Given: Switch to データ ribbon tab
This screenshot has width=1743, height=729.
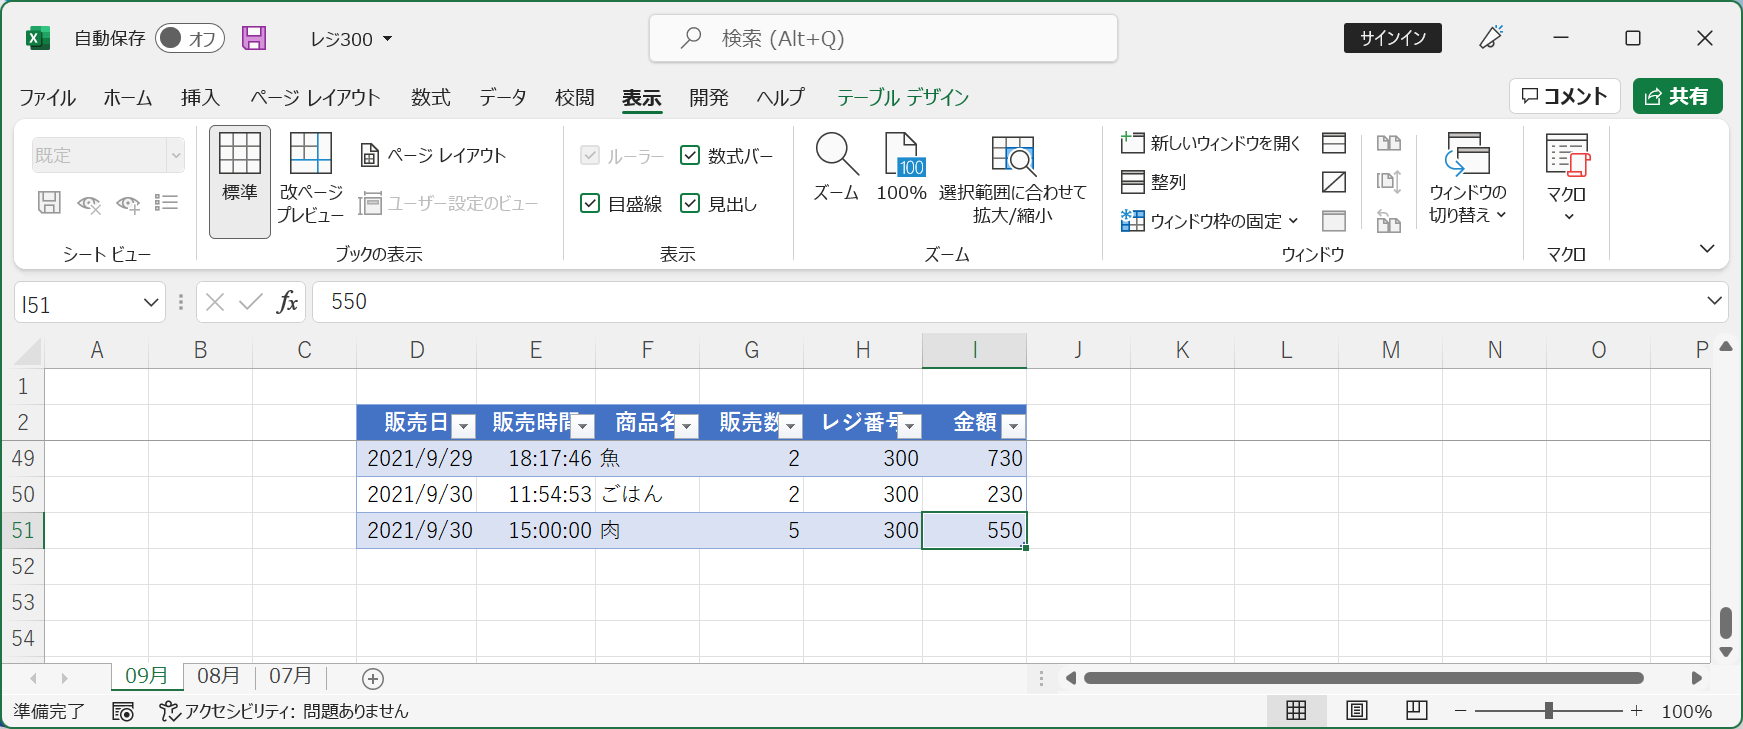Looking at the screenshot, I should click(x=502, y=97).
